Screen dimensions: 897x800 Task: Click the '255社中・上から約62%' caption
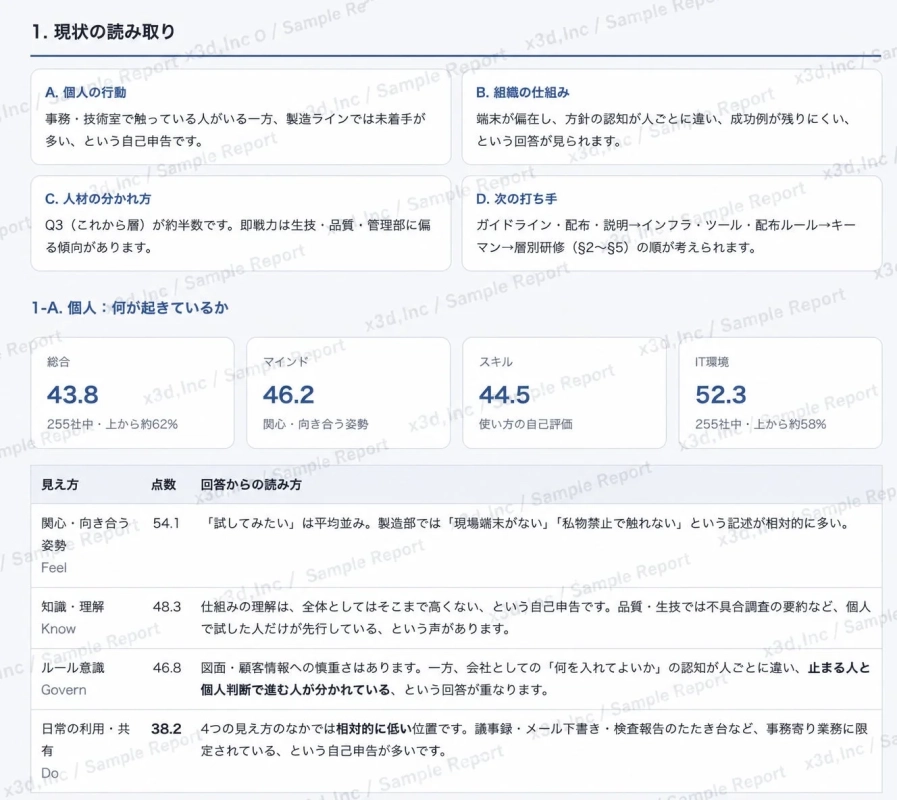point(112,424)
